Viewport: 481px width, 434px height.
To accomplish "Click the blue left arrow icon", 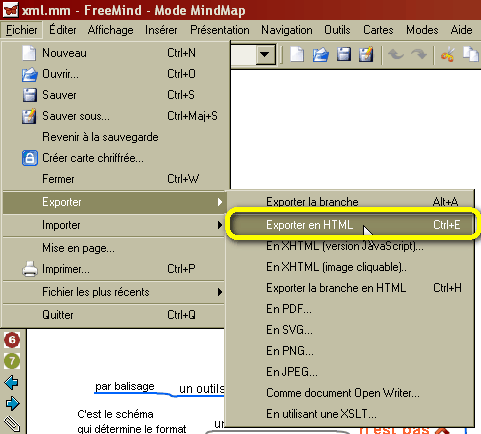I will [12, 382].
